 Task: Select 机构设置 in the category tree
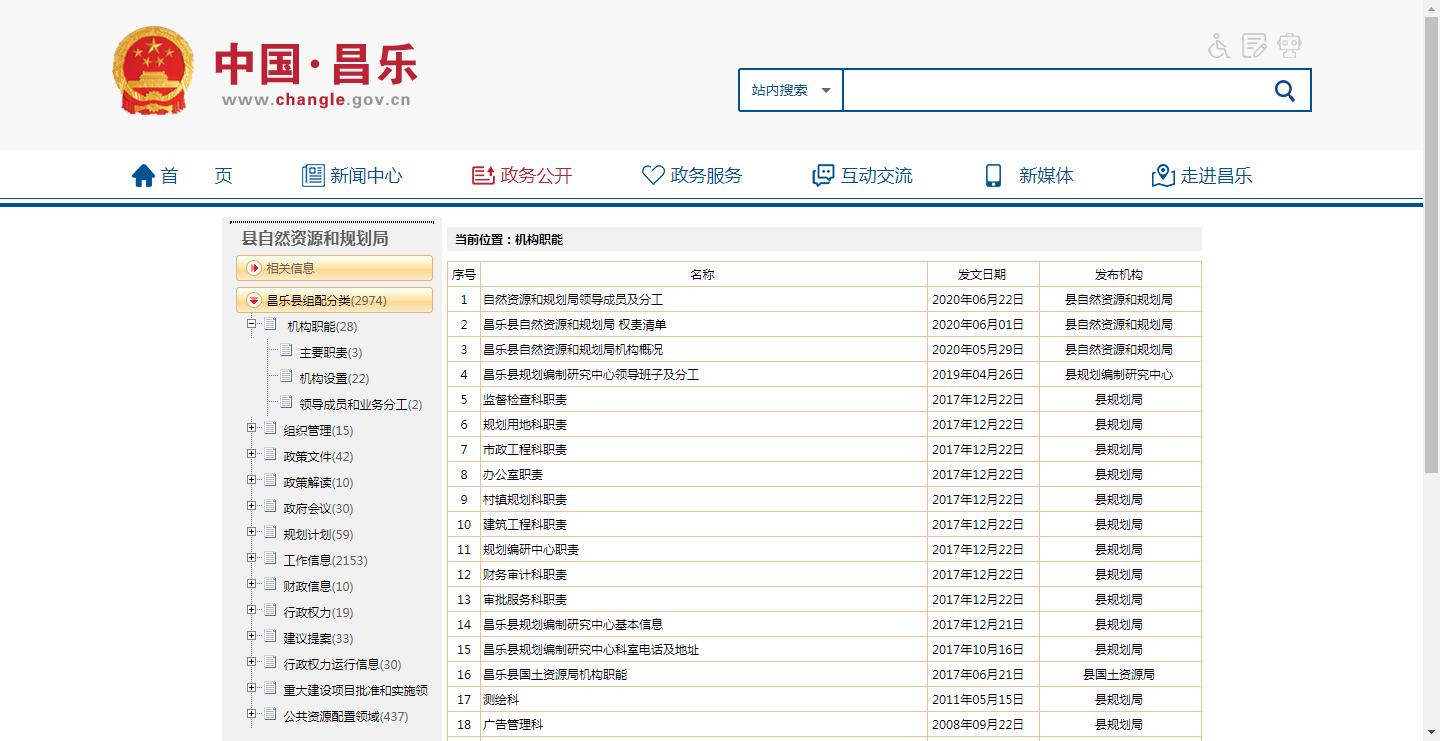pyautogui.click(x=334, y=379)
